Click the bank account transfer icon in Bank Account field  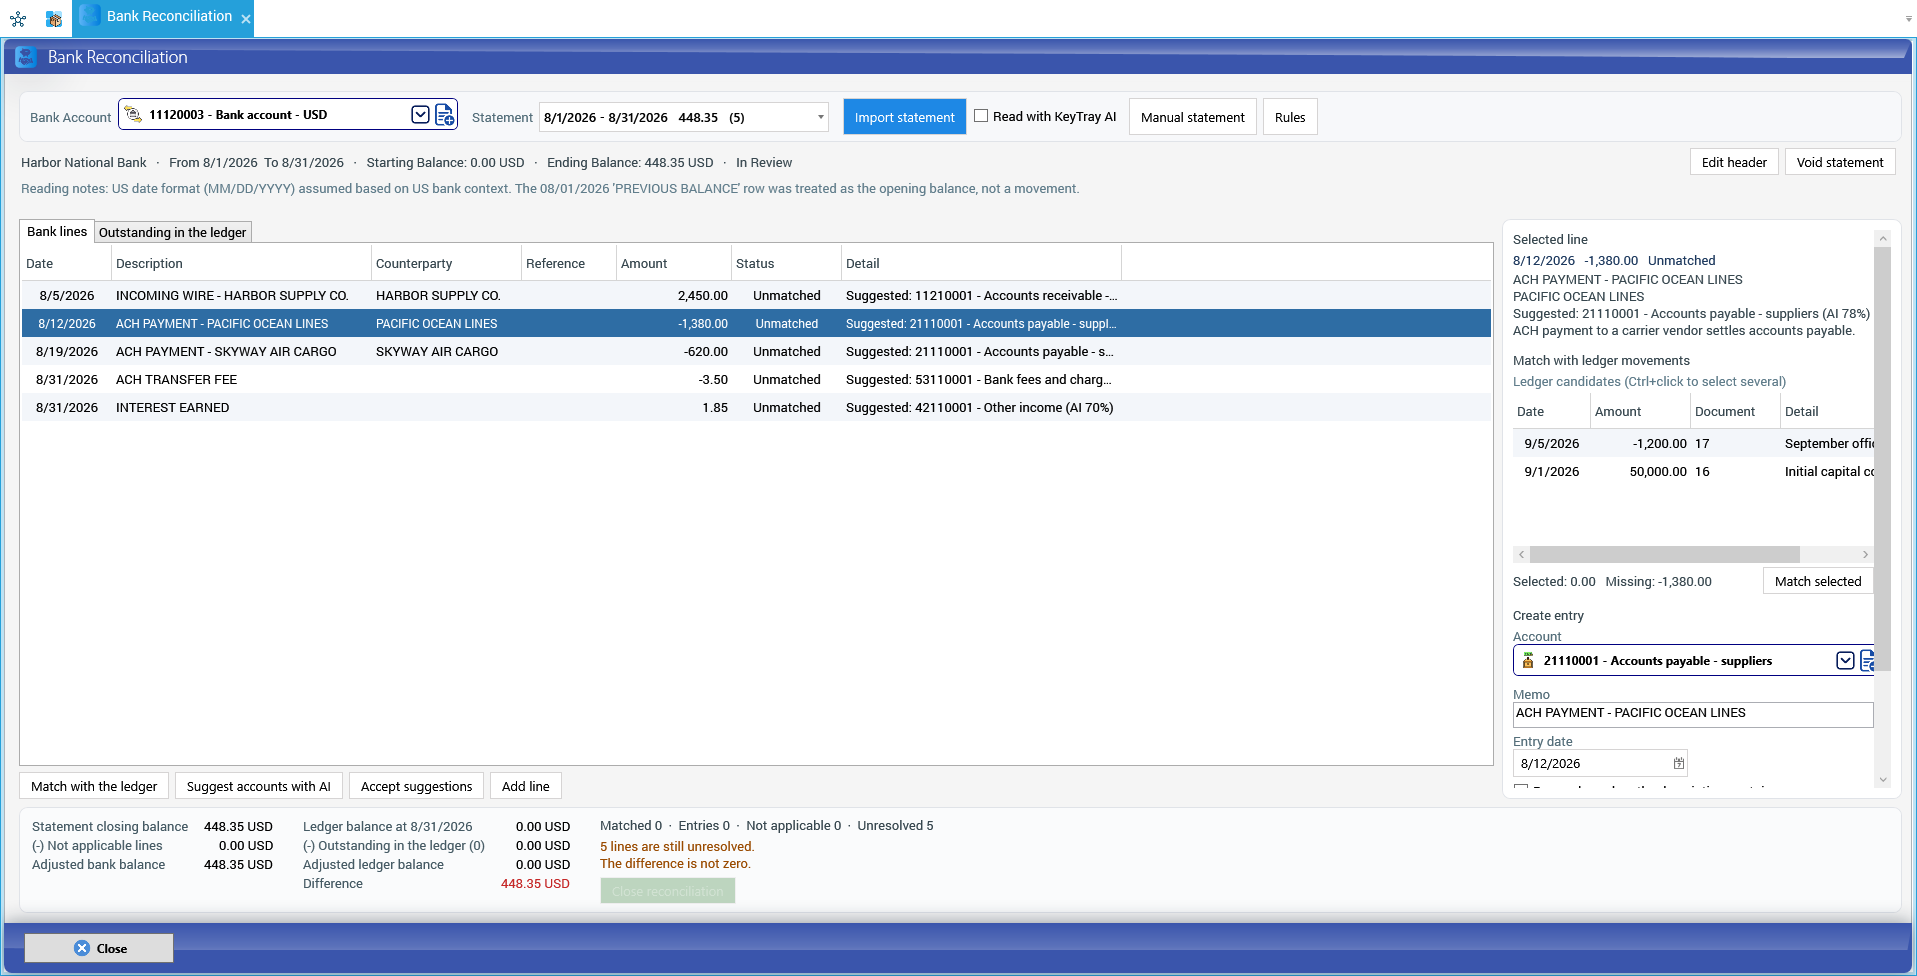point(133,115)
